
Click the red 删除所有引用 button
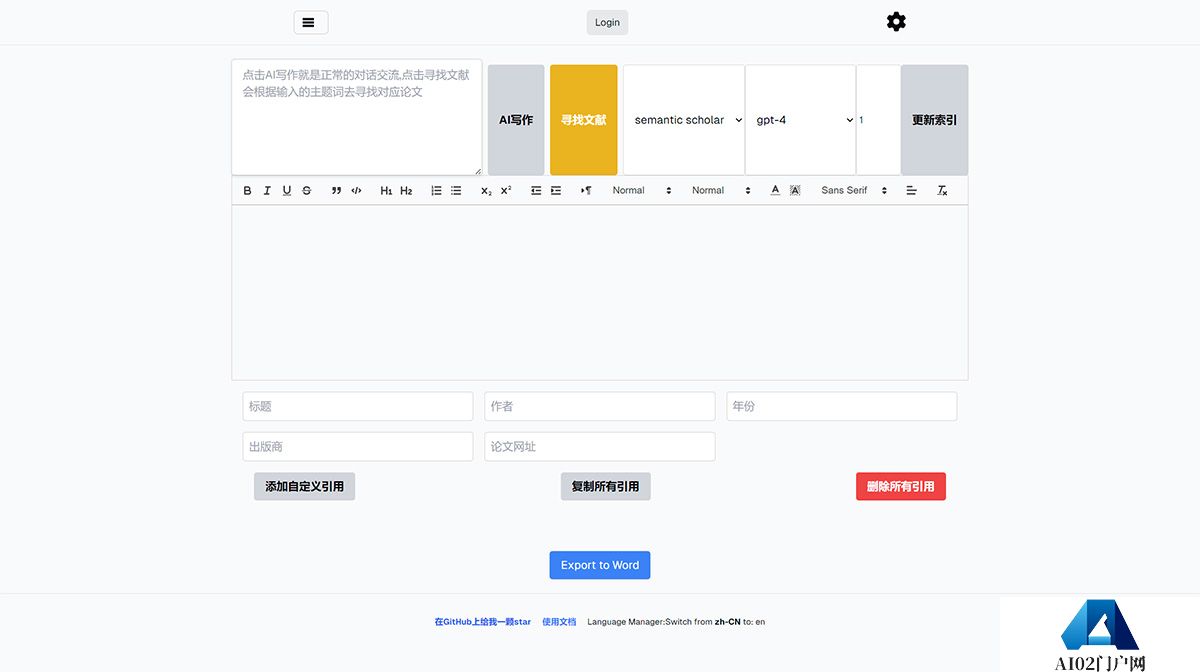pyautogui.click(x=901, y=486)
